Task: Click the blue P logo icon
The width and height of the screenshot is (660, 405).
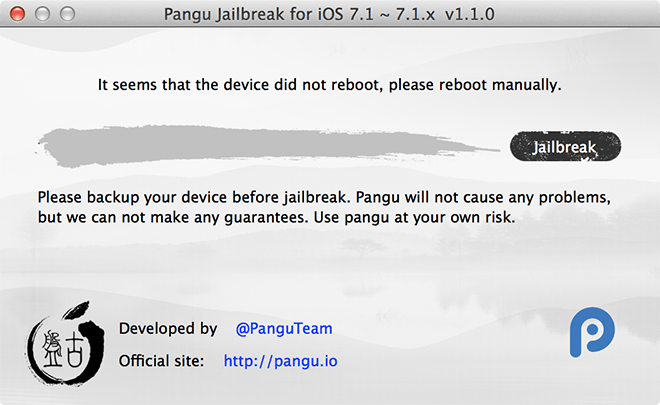Action: [x=592, y=332]
